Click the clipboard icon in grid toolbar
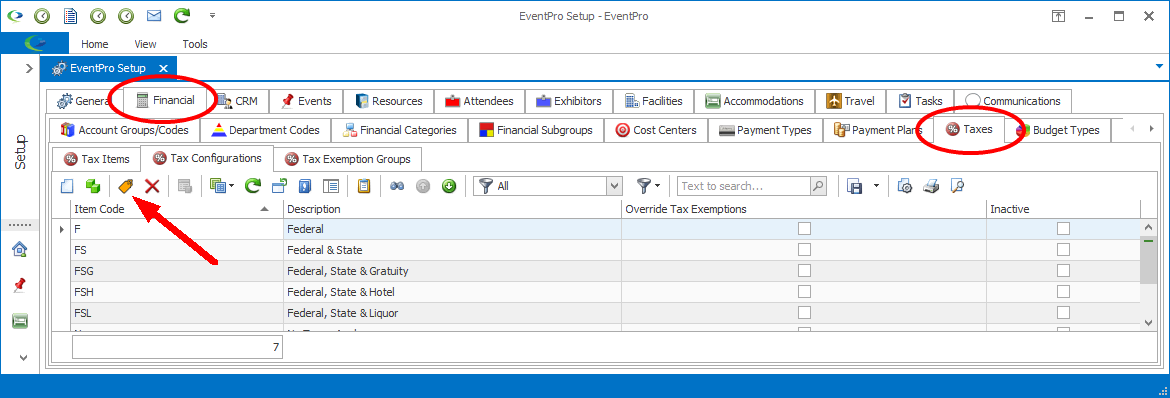The width and height of the screenshot is (1170, 398). click(x=364, y=186)
